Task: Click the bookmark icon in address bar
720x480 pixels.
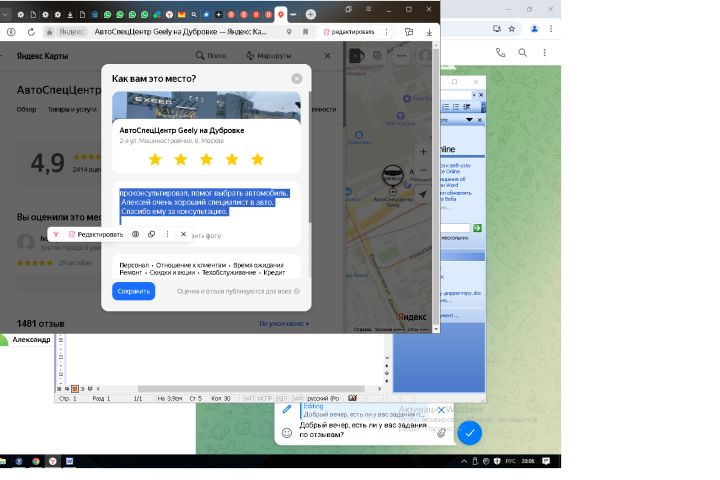Action: [x=305, y=32]
